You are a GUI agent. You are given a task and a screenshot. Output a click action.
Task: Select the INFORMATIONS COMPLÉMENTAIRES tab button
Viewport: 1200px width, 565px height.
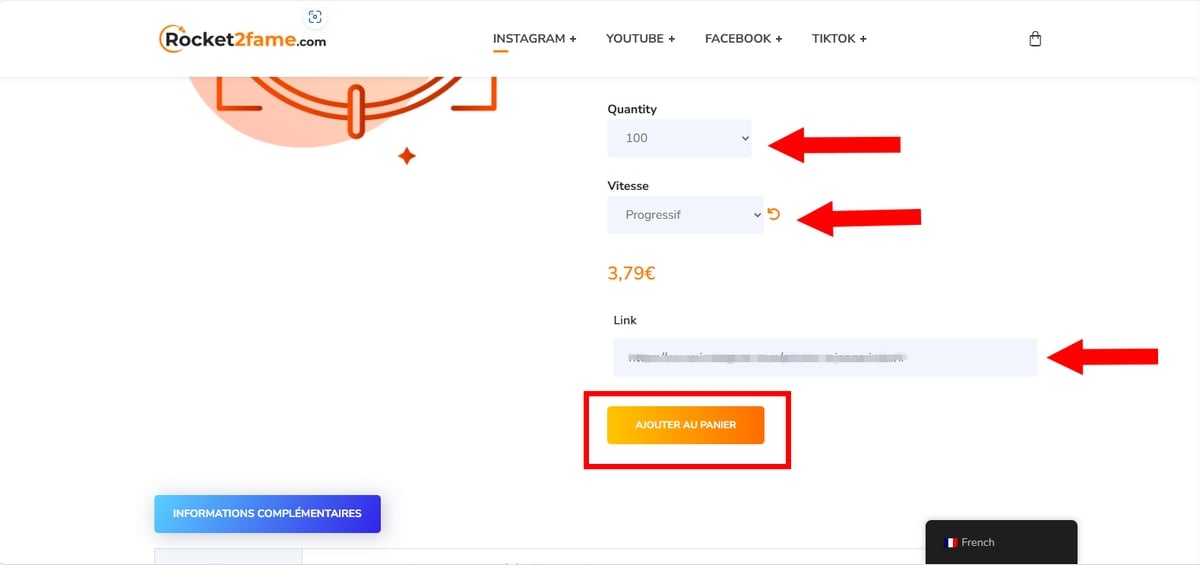(x=267, y=513)
